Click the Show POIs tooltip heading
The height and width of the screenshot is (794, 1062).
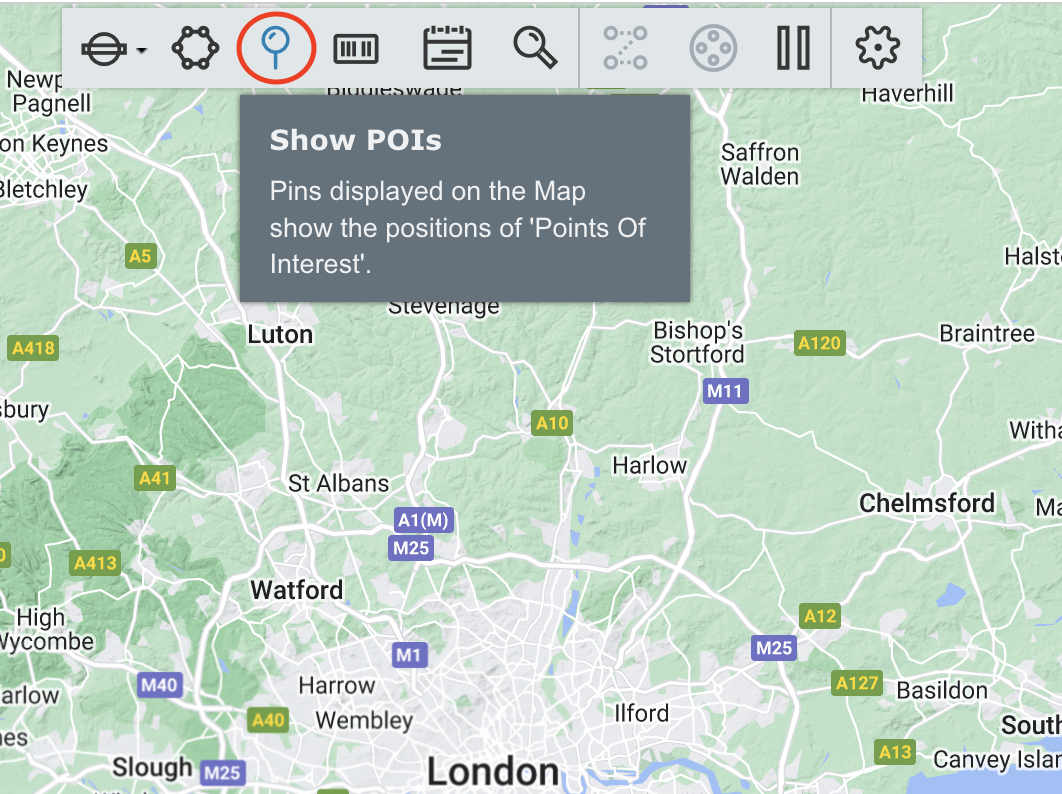[x=355, y=141]
